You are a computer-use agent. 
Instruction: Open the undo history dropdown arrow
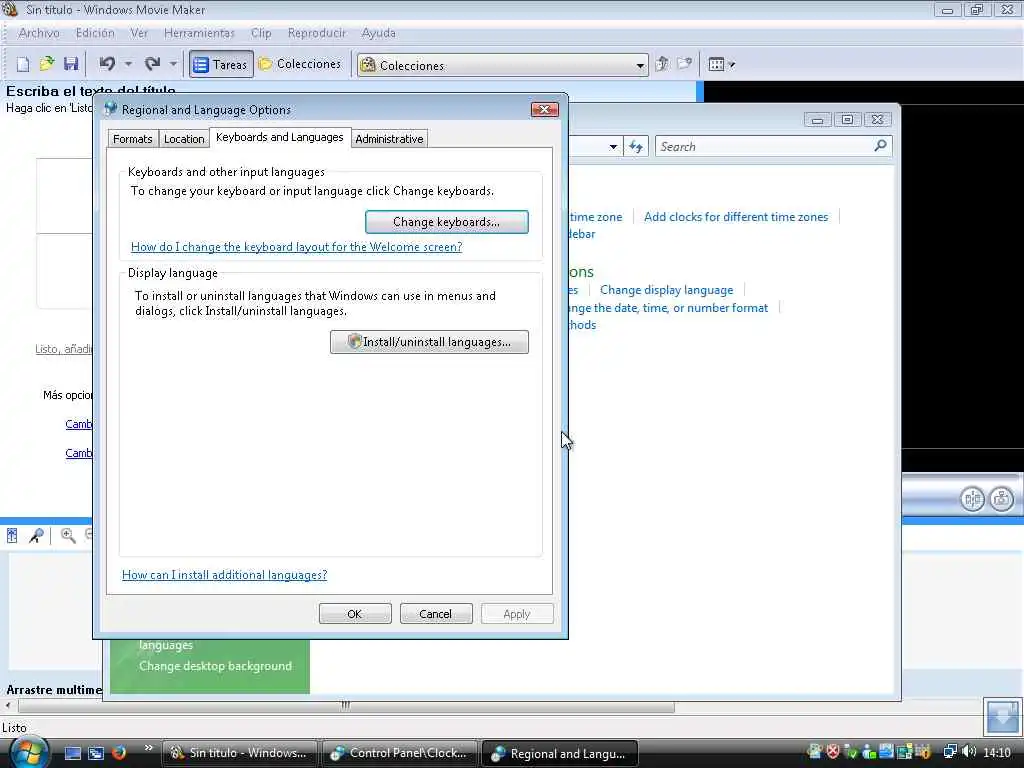click(x=128, y=64)
